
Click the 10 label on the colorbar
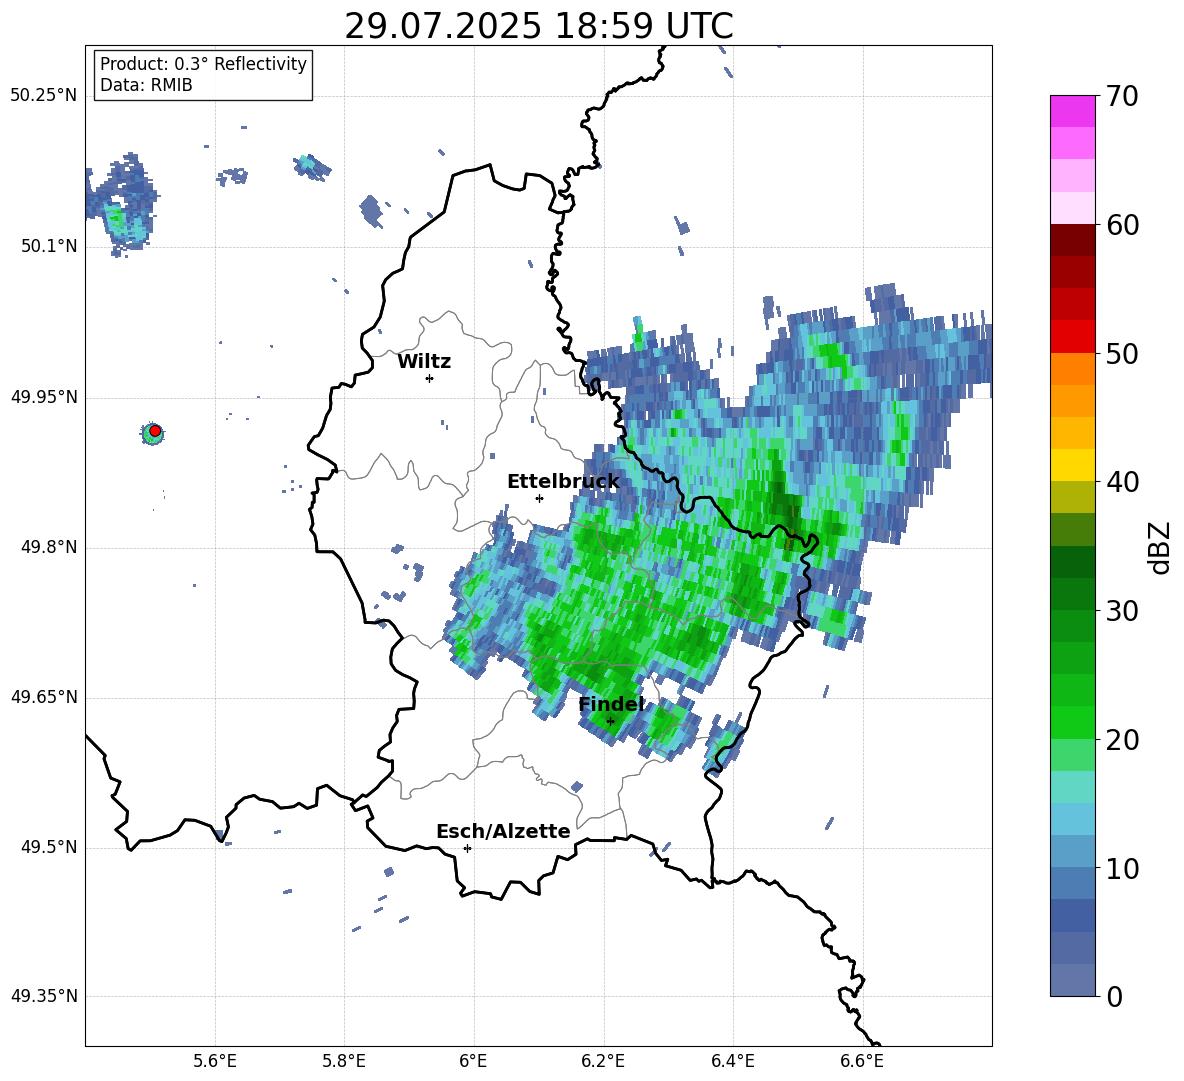click(1122, 868)
